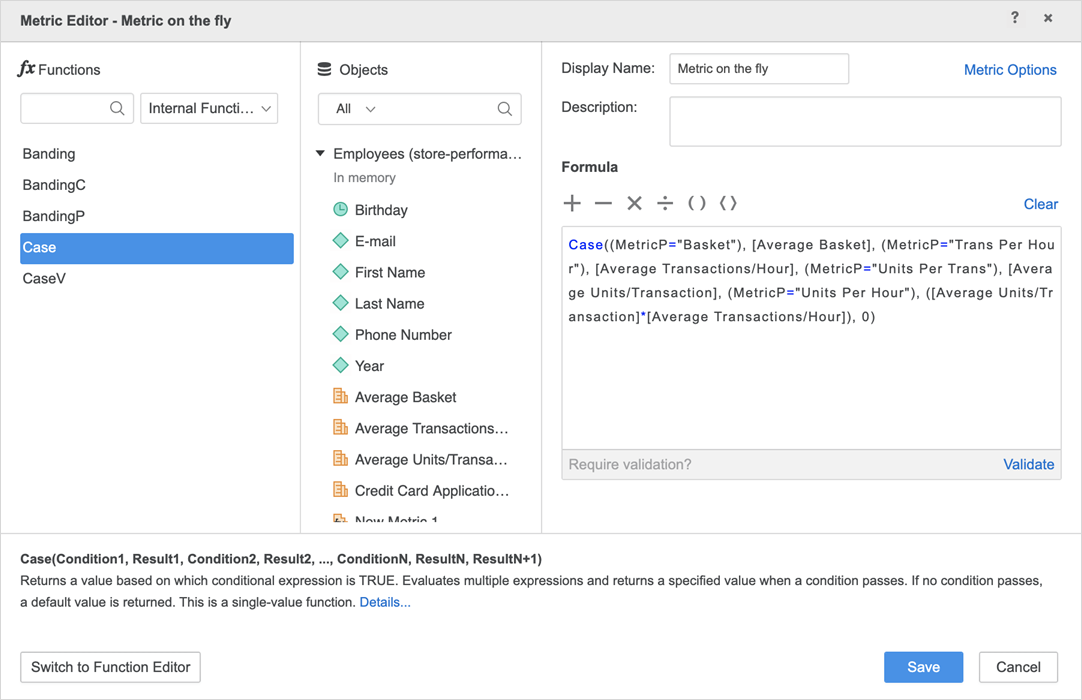Viewport: 1082px width, 700px height.
Task: Insert the minus operator into formula
Action: pyautogui.click(x=603, y=204)
